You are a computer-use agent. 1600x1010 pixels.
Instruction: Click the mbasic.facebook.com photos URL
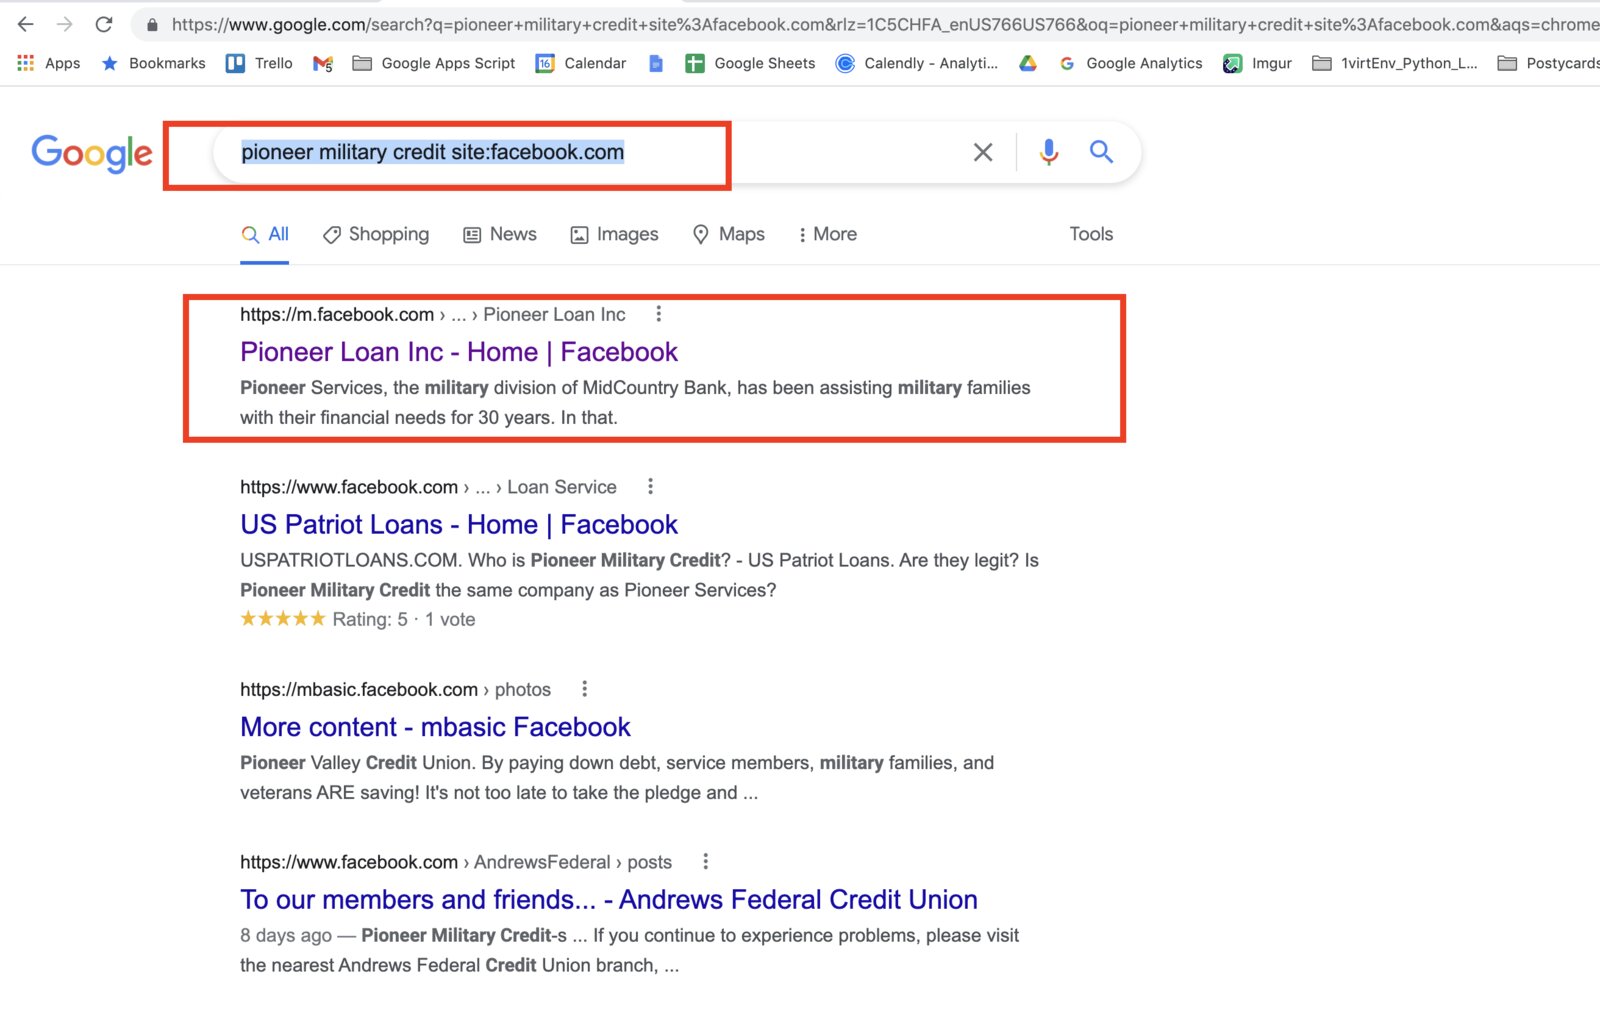[x=395, y=689]
